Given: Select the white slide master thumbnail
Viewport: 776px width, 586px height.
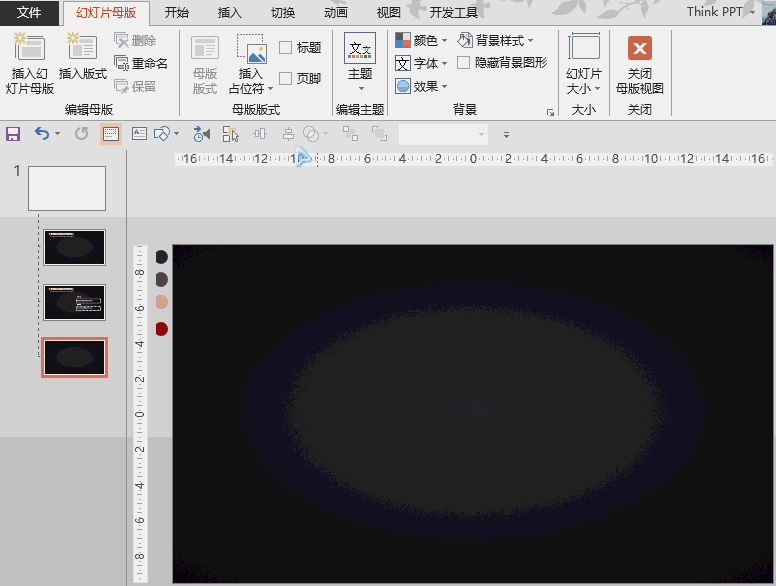Looking at the screenshot, I should coord(67,188).
